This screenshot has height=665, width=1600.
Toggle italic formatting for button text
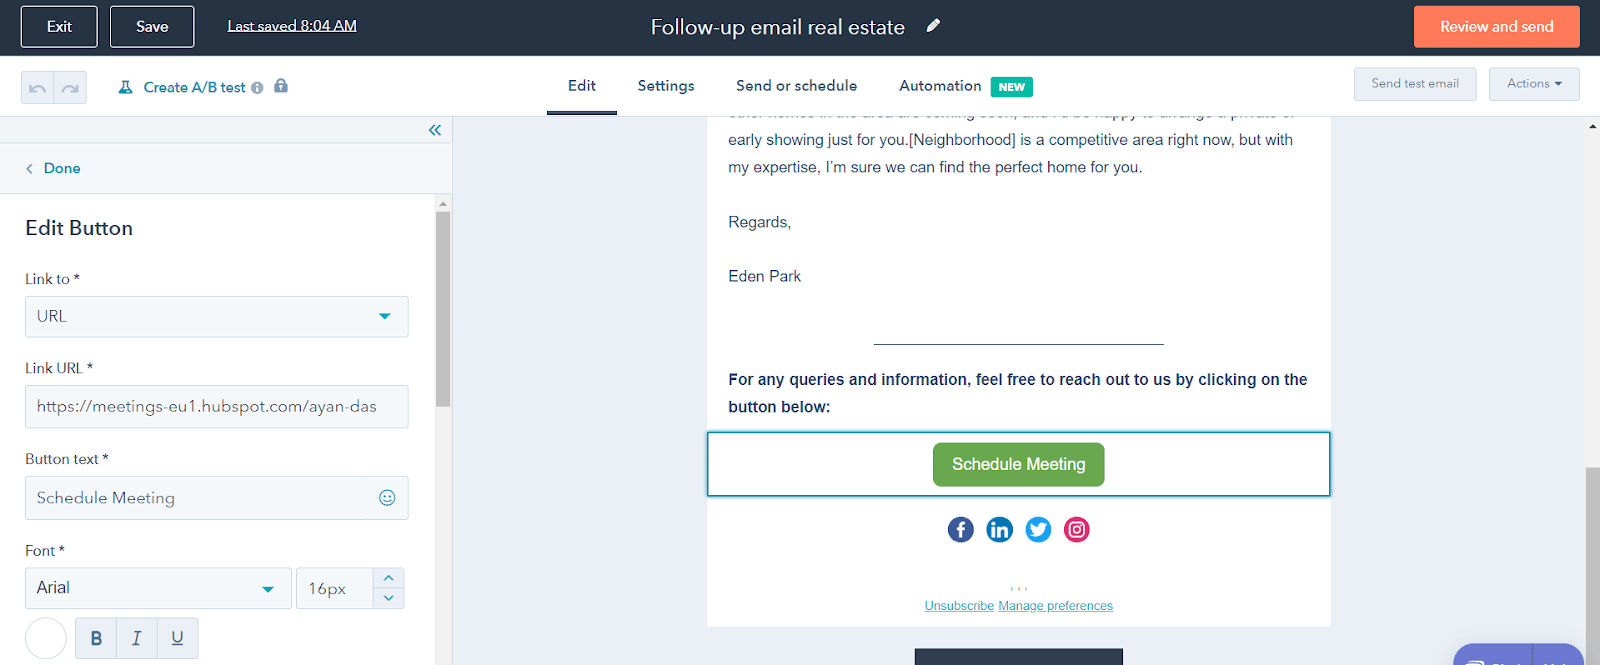136,638
